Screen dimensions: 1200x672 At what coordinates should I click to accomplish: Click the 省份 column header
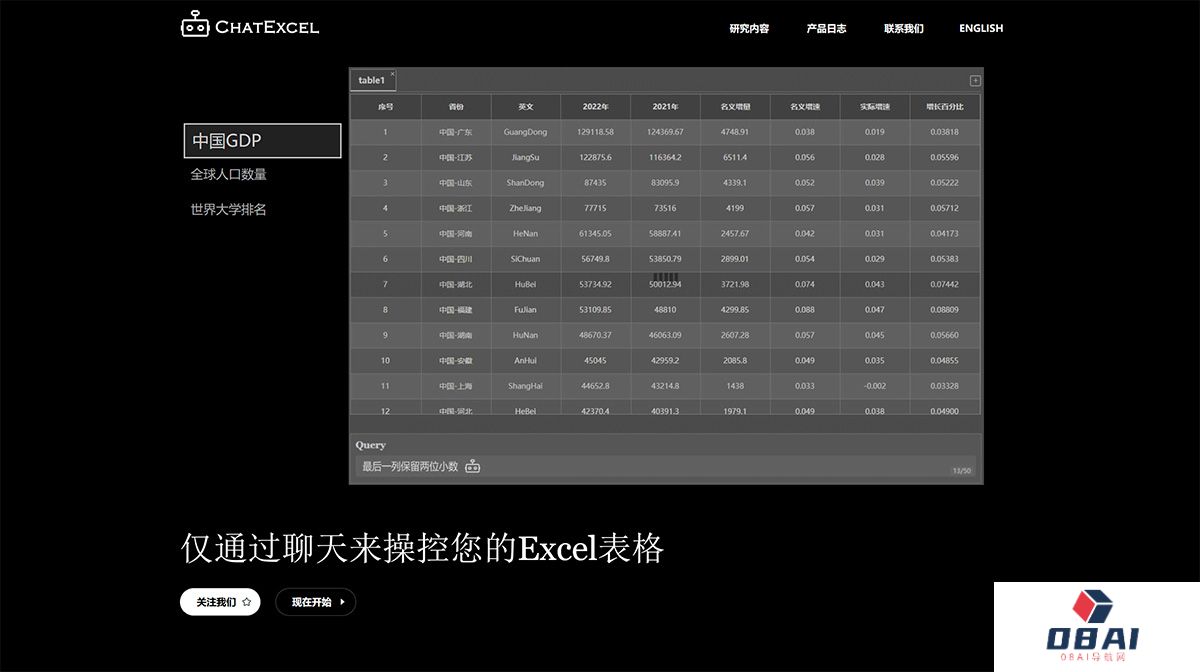click(456, 106)
